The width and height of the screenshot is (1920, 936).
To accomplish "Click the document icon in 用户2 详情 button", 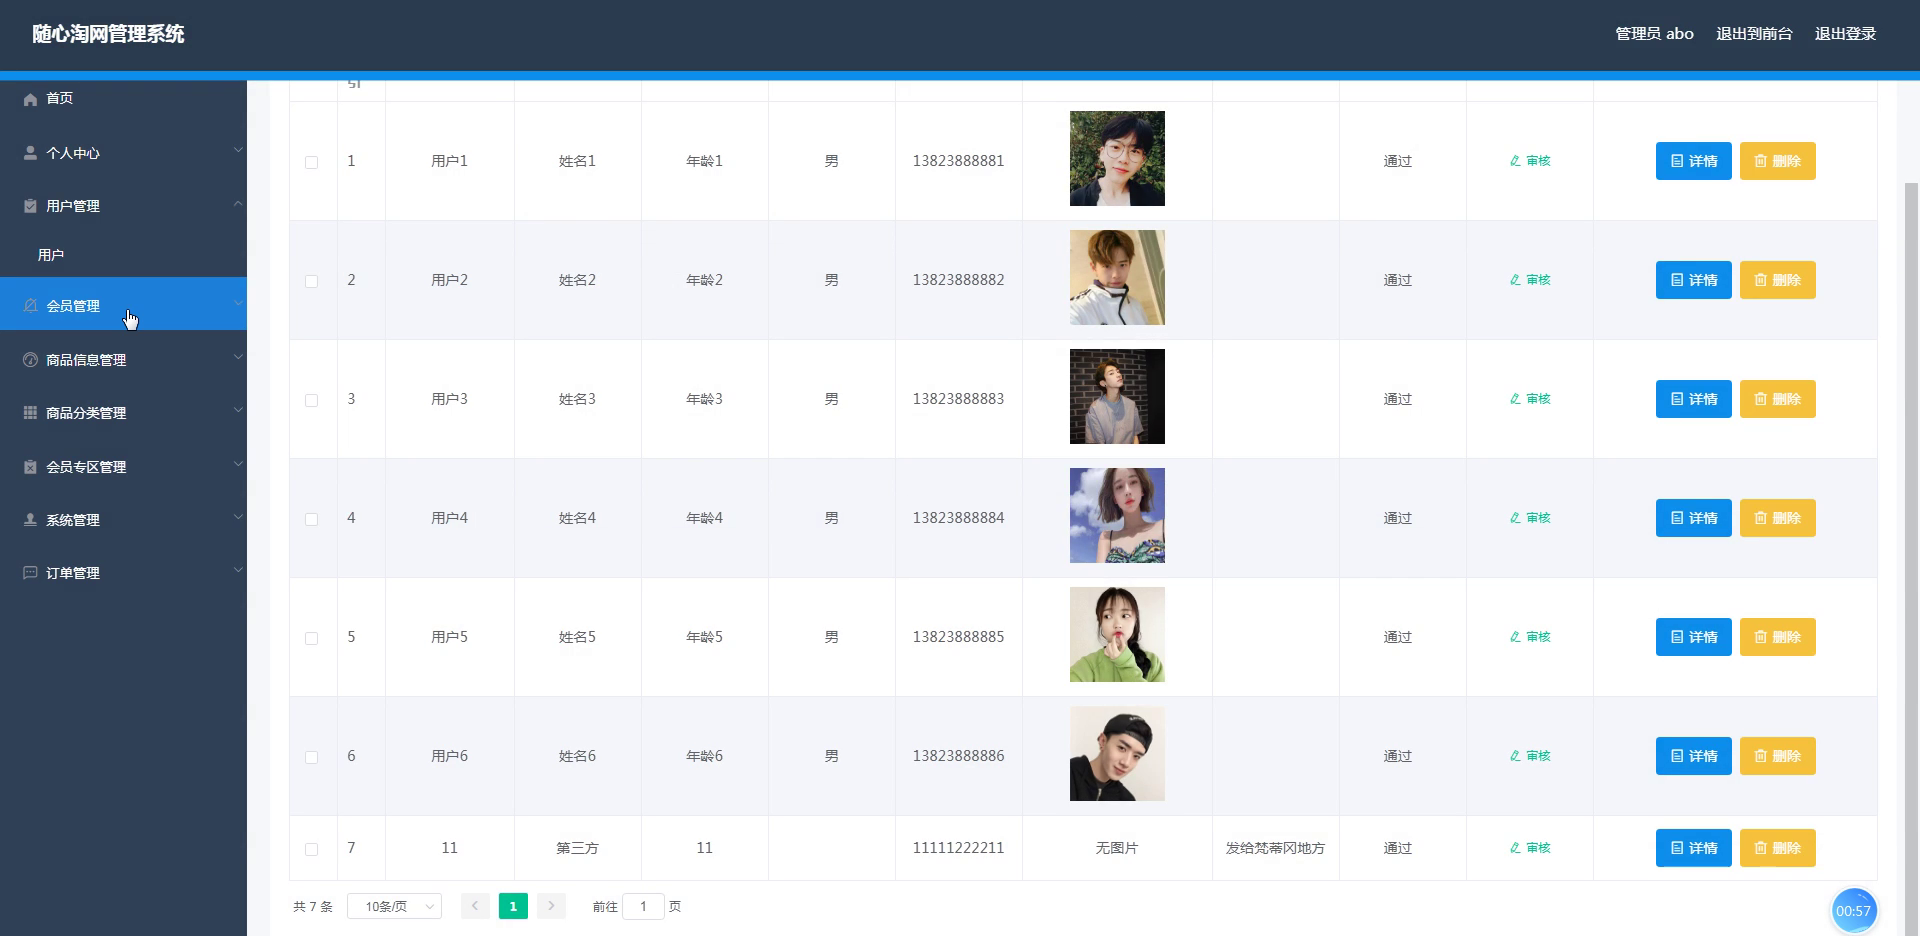I will (1677, 280).
